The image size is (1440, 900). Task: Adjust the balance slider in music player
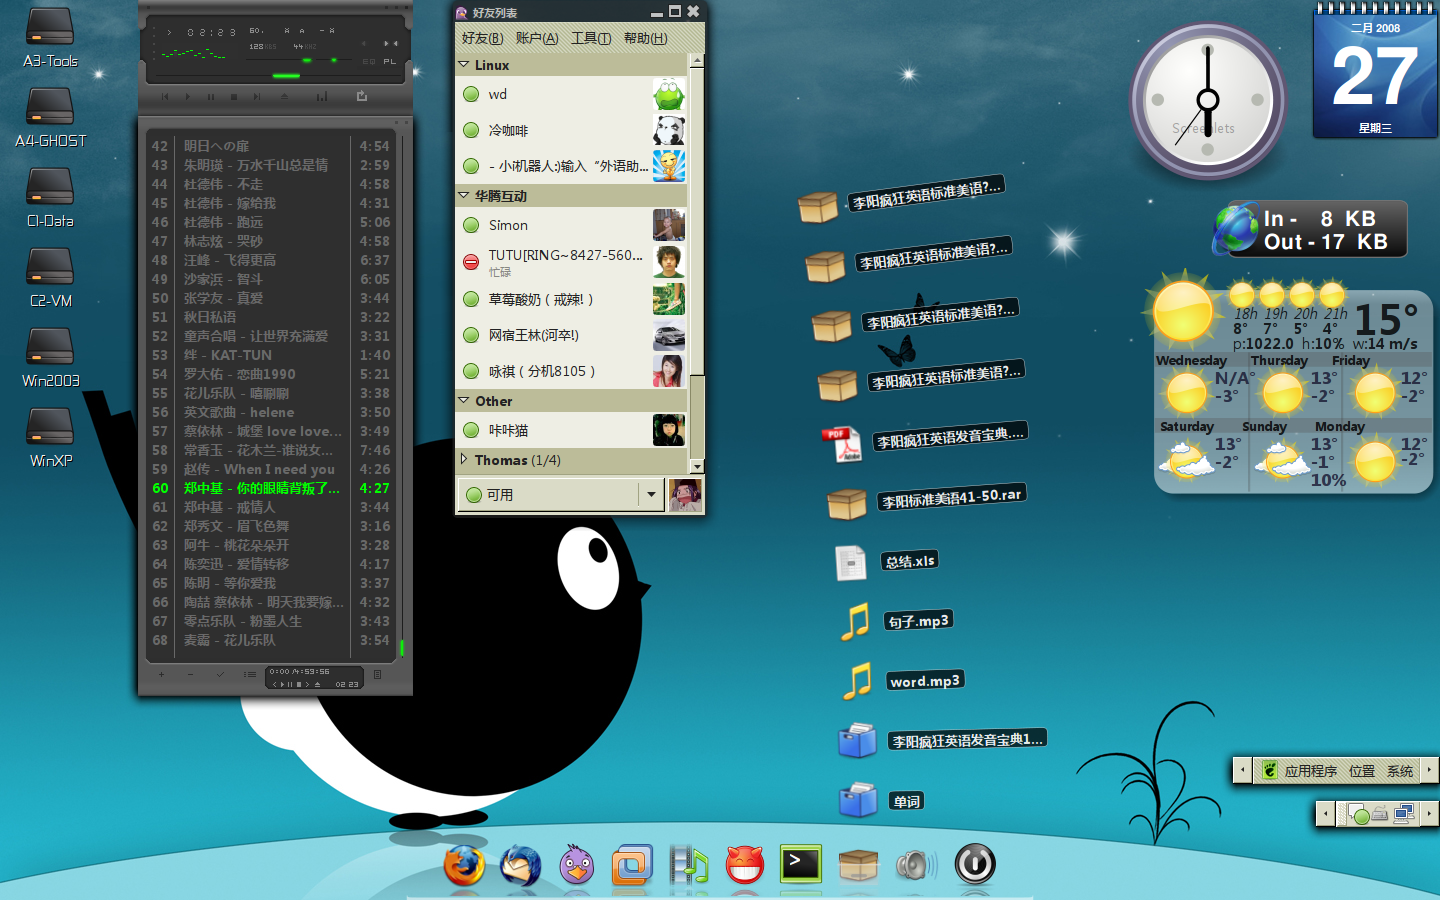(x=334, y=60)
